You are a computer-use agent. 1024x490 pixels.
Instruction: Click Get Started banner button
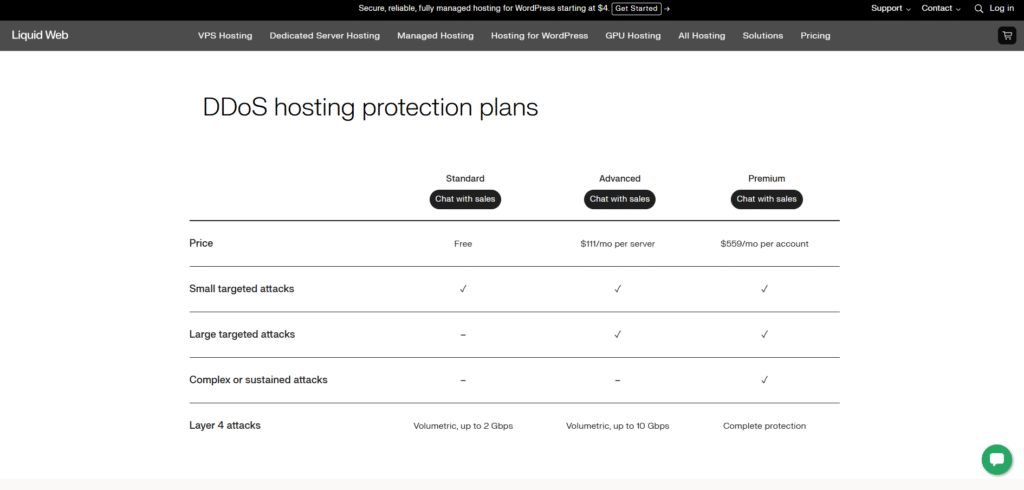pos(636,8)
